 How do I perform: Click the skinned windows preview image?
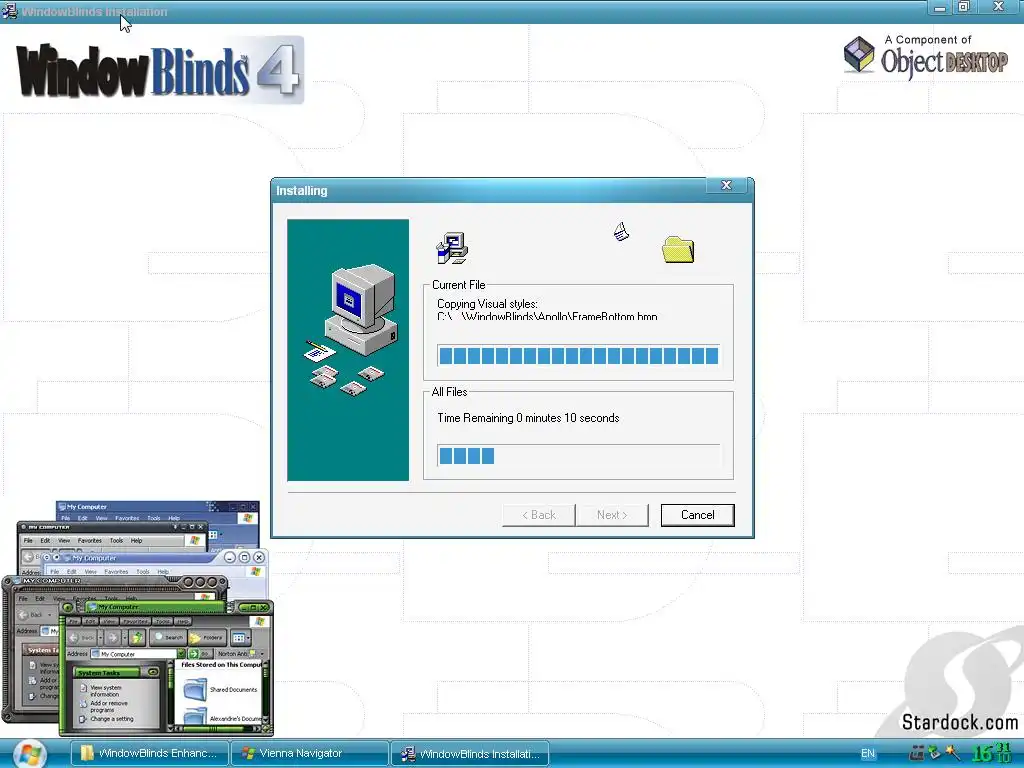[138, 618]
